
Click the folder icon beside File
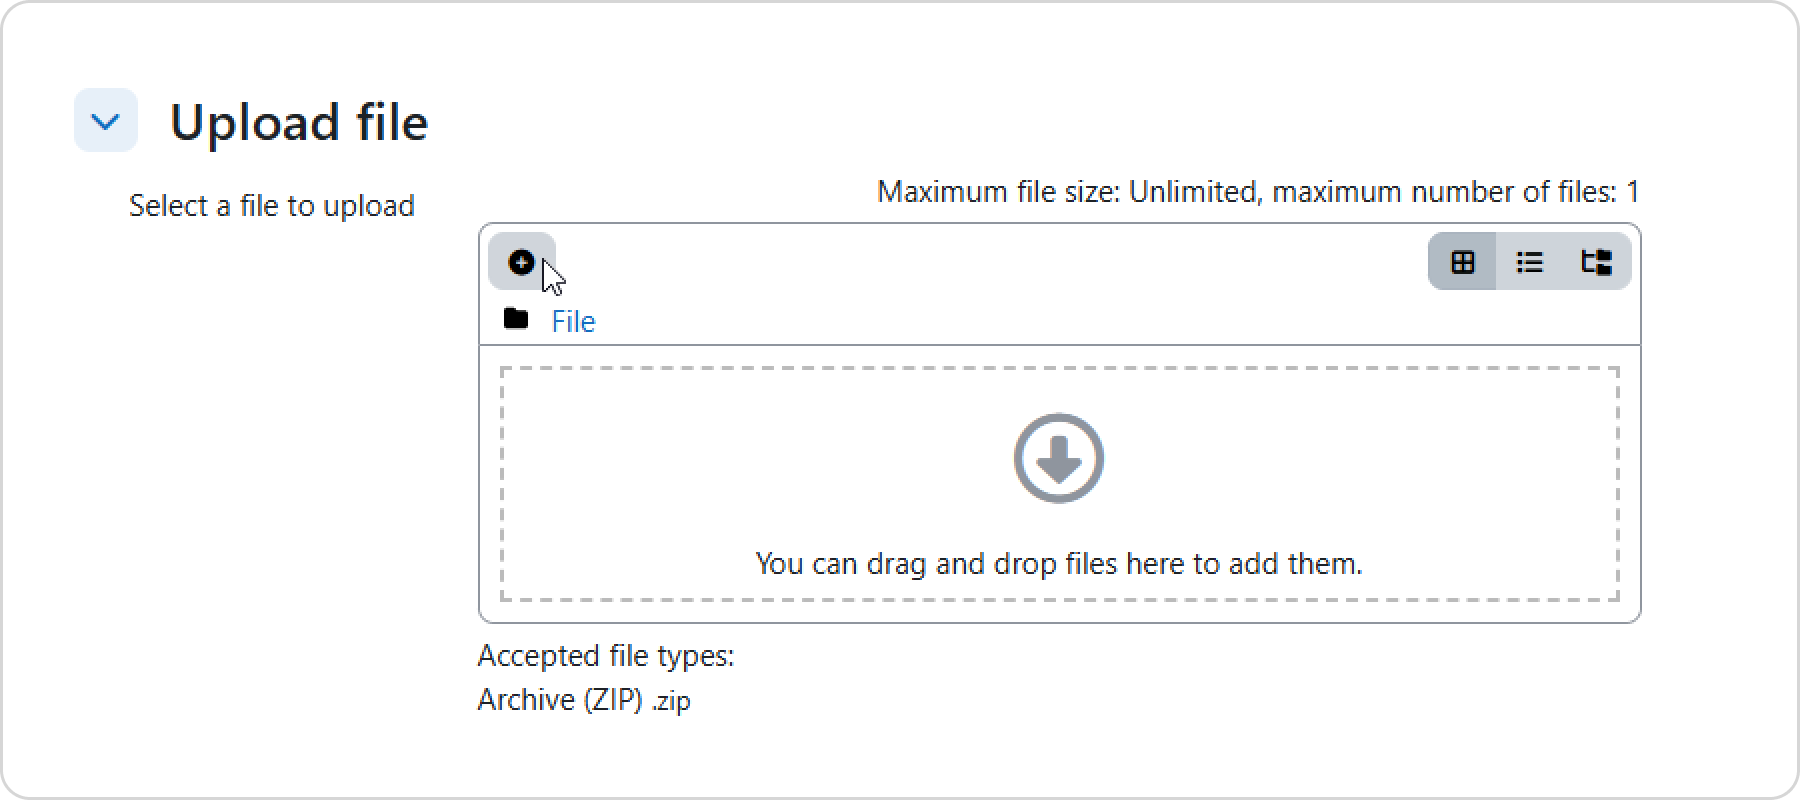tap(516, 319)
